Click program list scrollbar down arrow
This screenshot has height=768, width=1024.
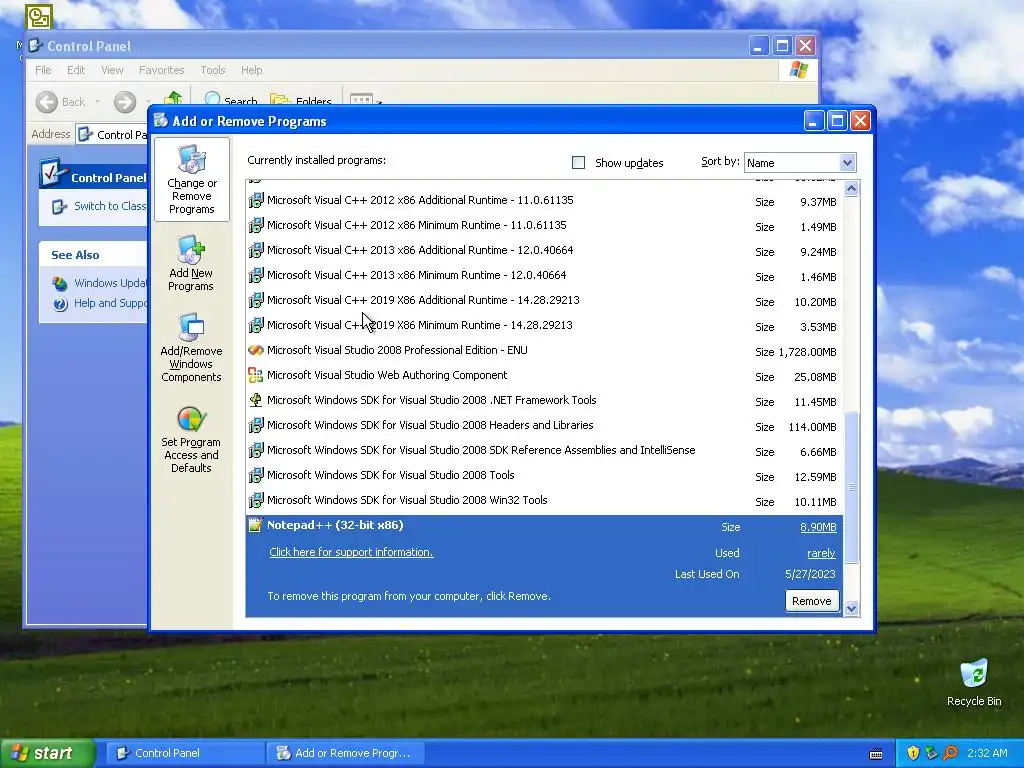tap(852, 609)
